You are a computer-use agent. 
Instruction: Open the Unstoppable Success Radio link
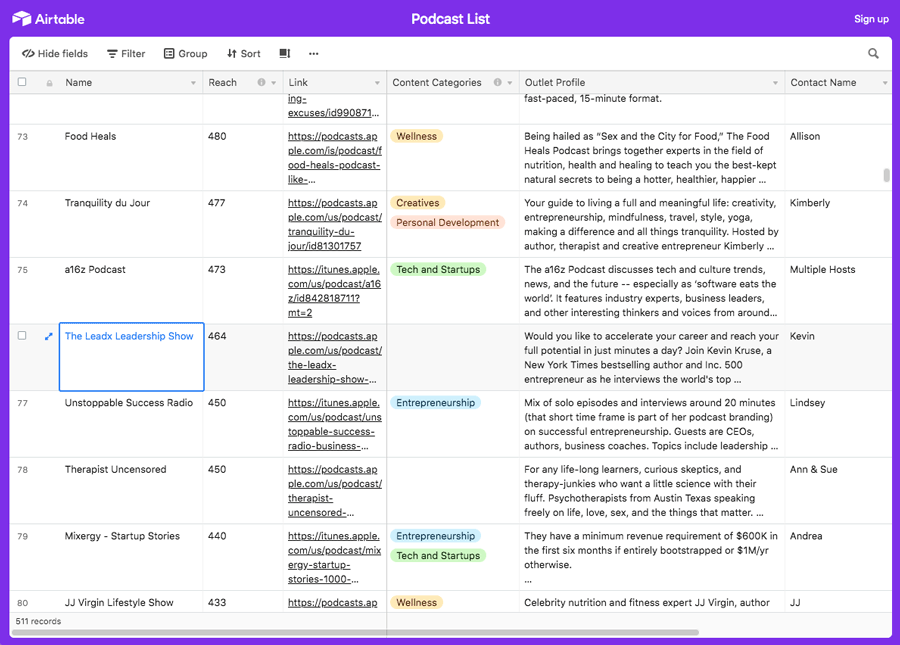click(x=335, y=424)
